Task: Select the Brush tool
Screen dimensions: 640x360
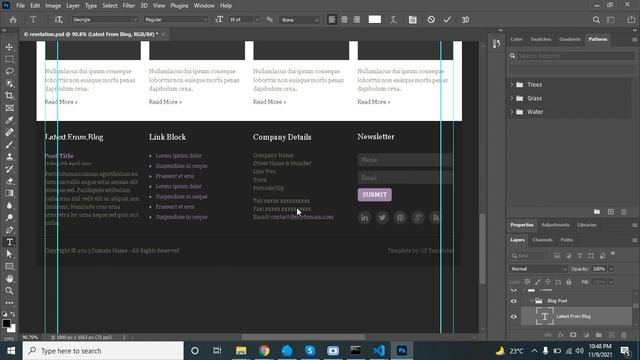Action: tap(9, 144)
